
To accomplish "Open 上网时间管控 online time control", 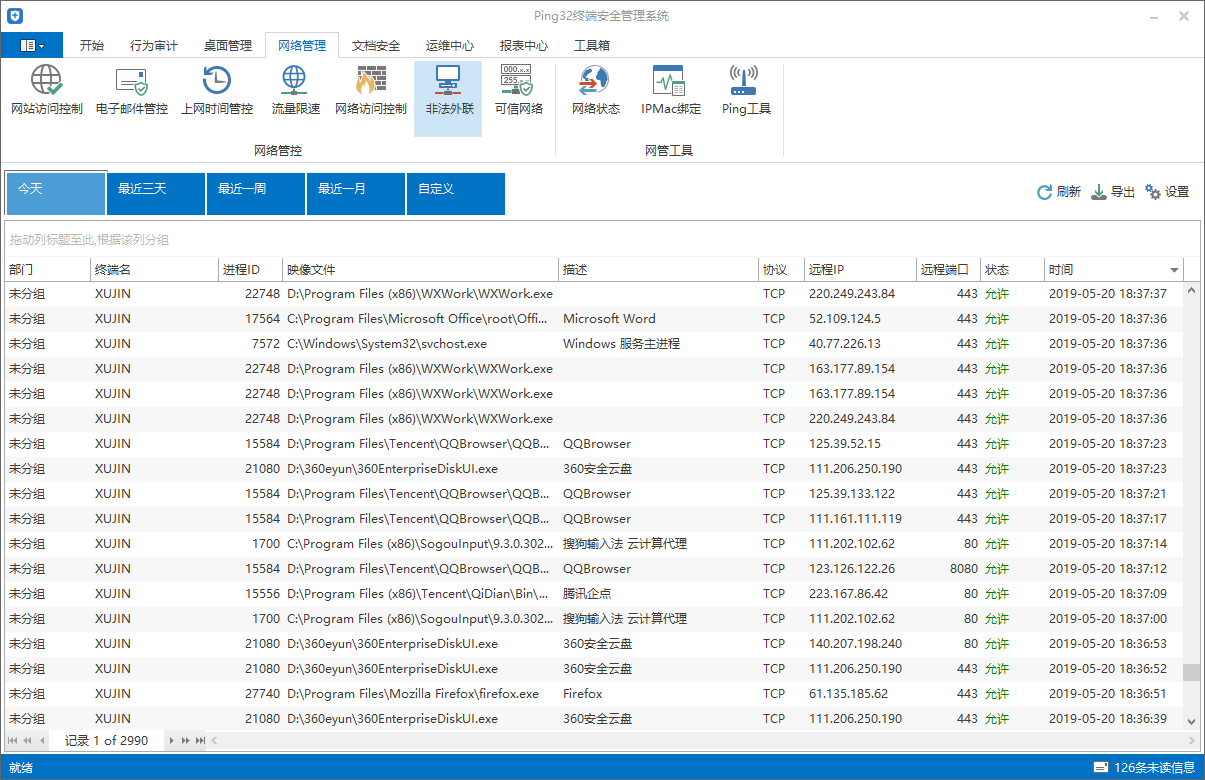I will pyautogui.click(x=217, y=92).
